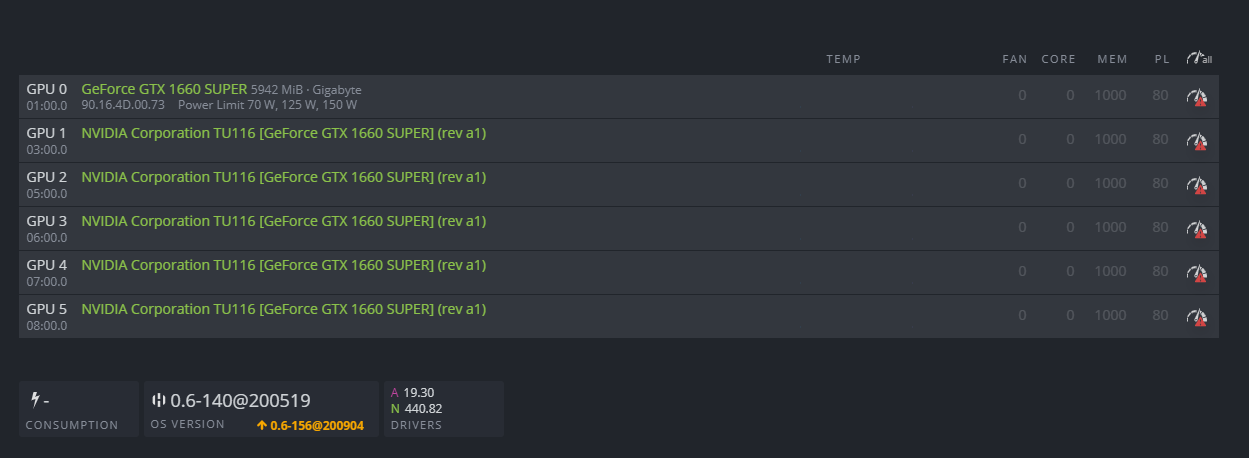Click the GPU 0 power limit value 80

1160,96
